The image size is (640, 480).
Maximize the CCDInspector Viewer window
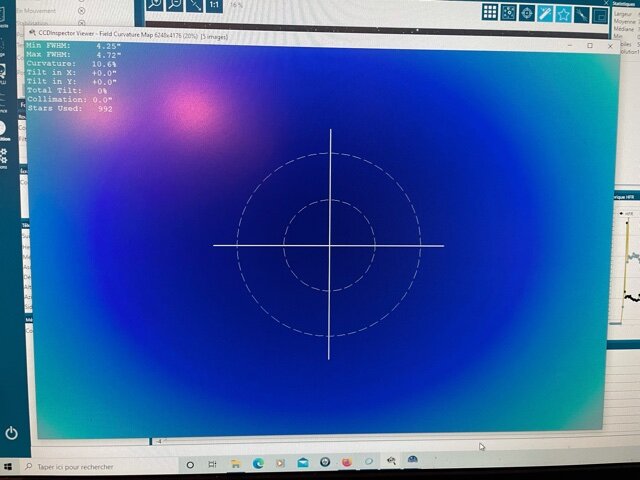[590, 46]
